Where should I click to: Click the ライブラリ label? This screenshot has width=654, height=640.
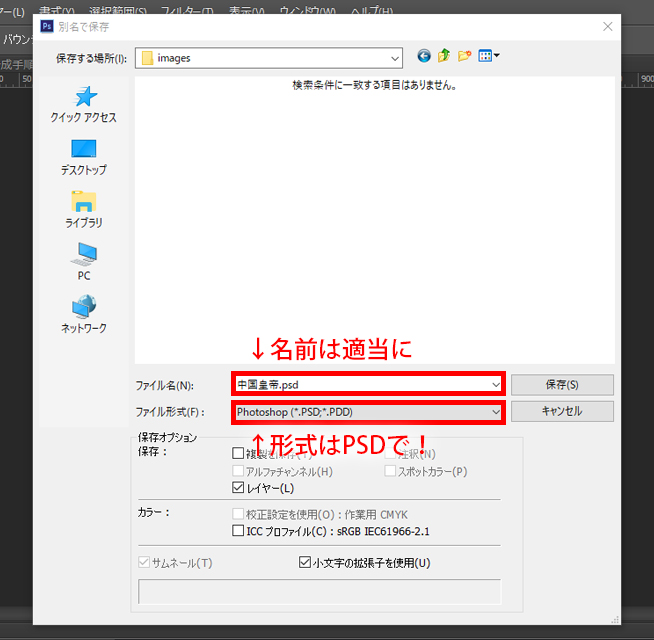point(84,222)
